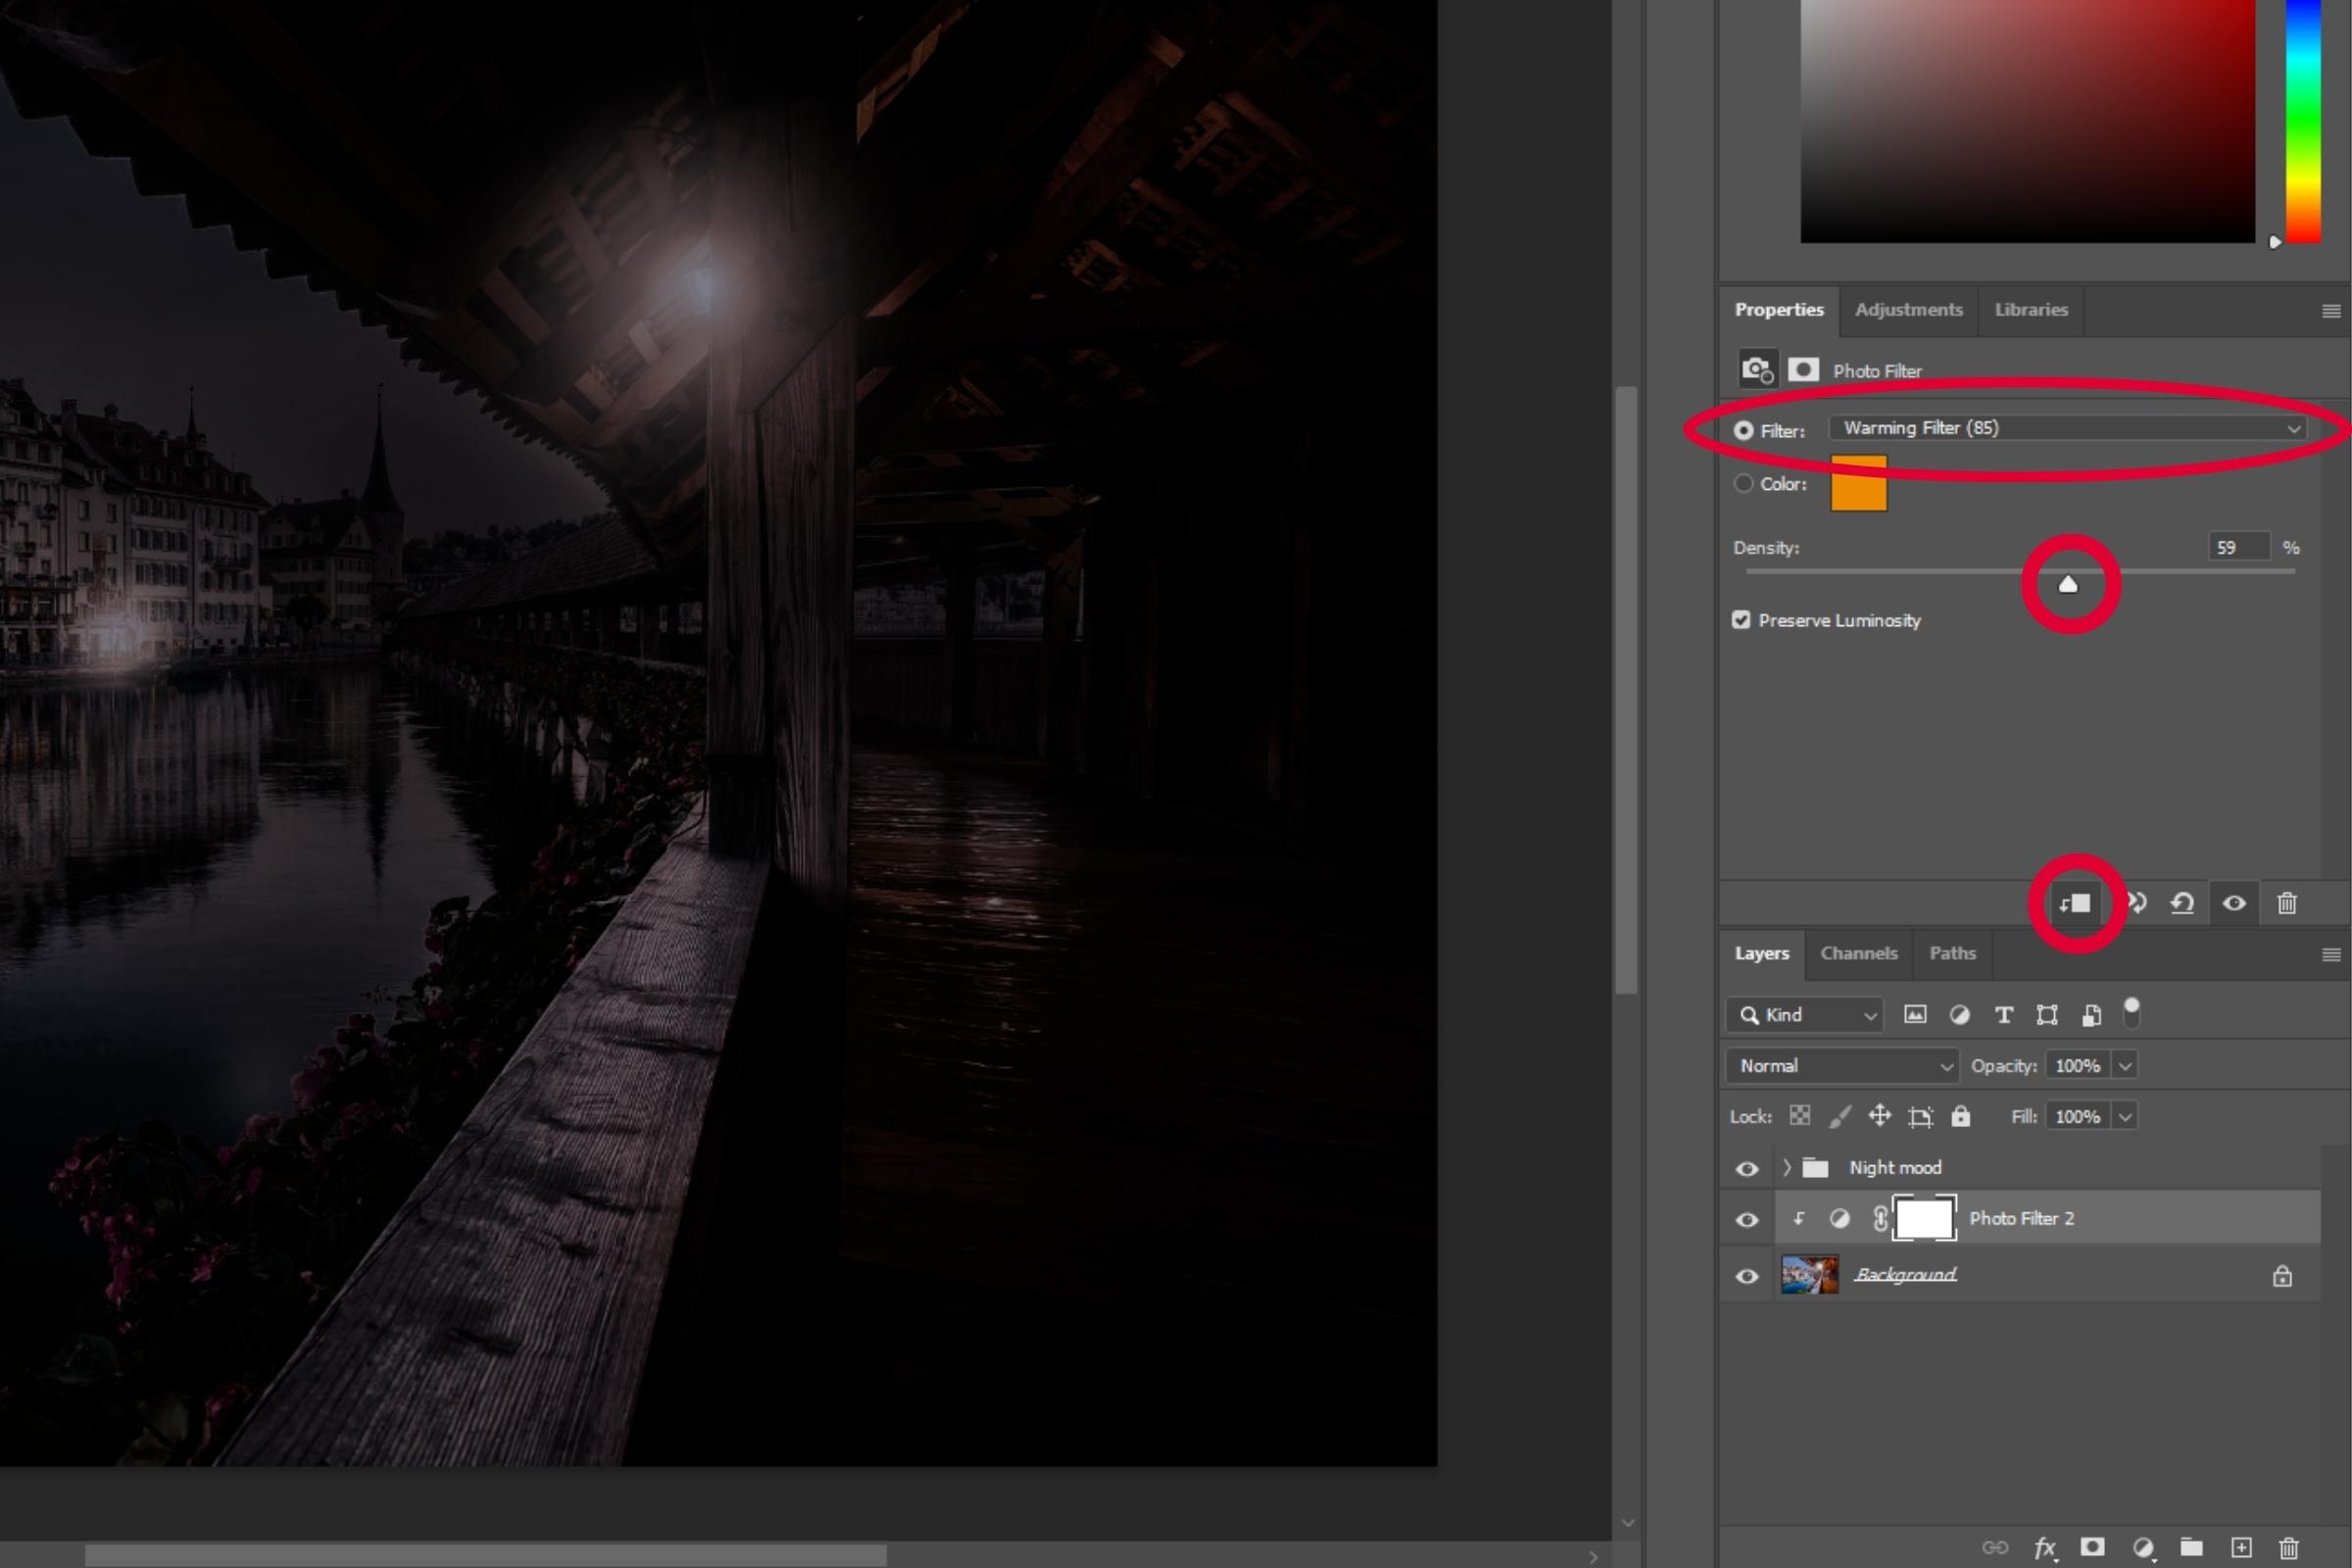Create a new layer icon

click(2242, 1548)
